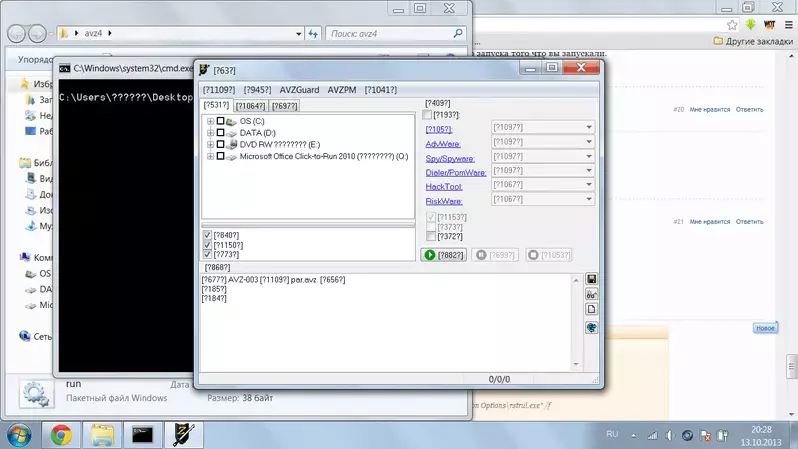798x449 pixels.
Task: Click the AdvWare link
Action: tap(443, 144)
